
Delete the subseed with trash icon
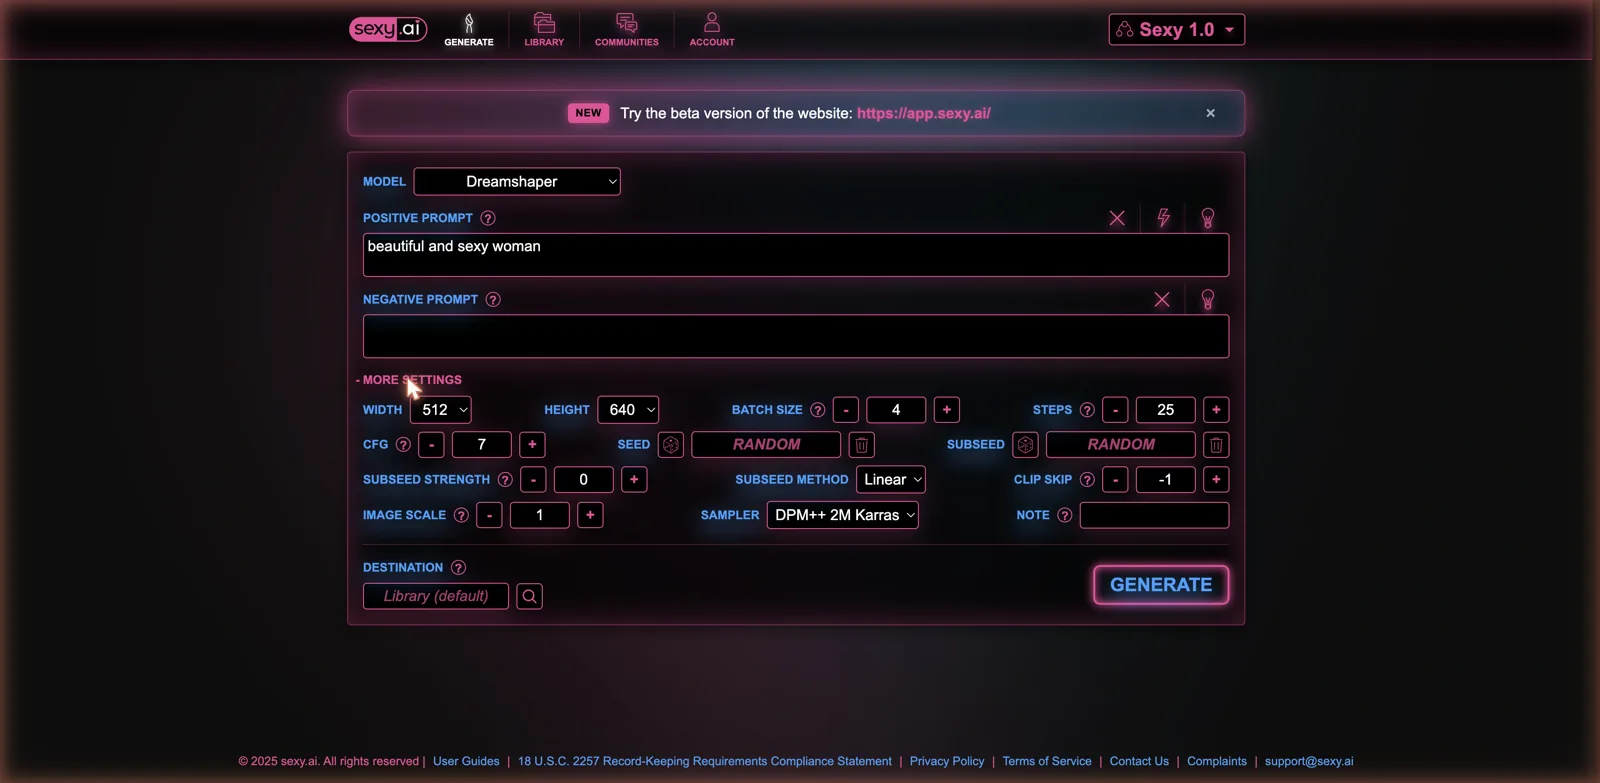(x=1216, y=444)
